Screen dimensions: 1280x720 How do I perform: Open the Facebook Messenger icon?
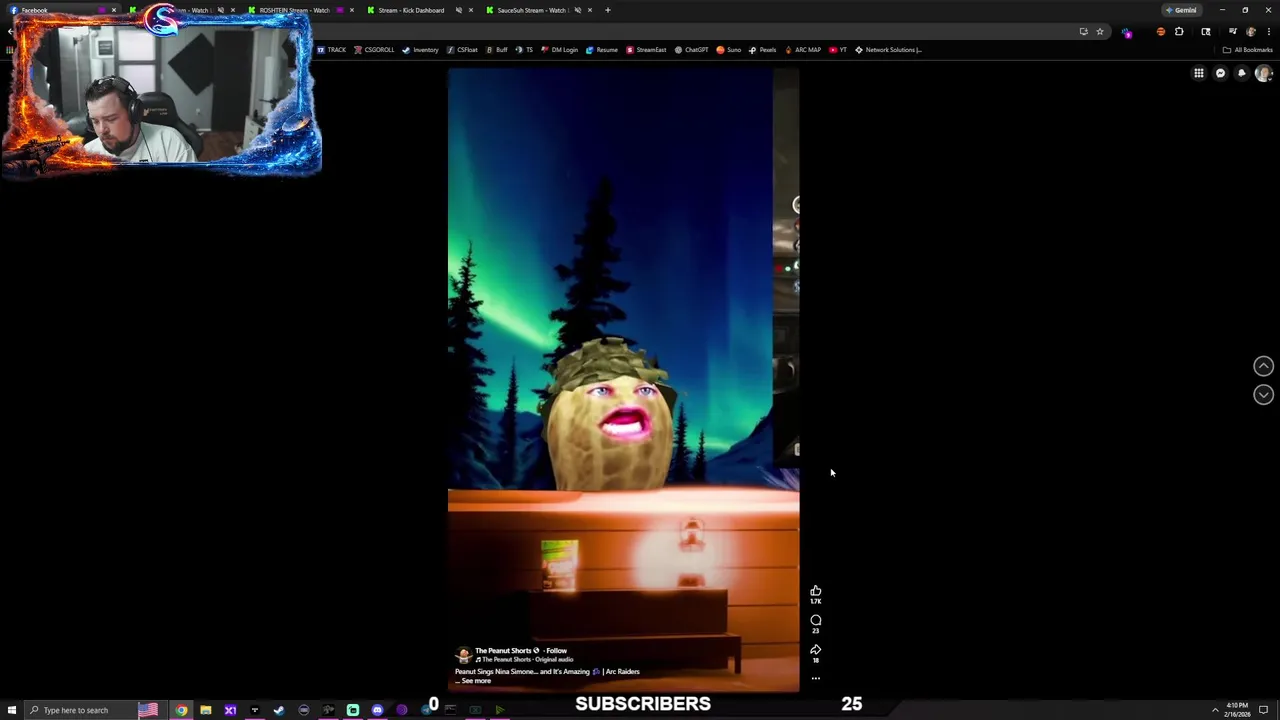(1220, 73)
